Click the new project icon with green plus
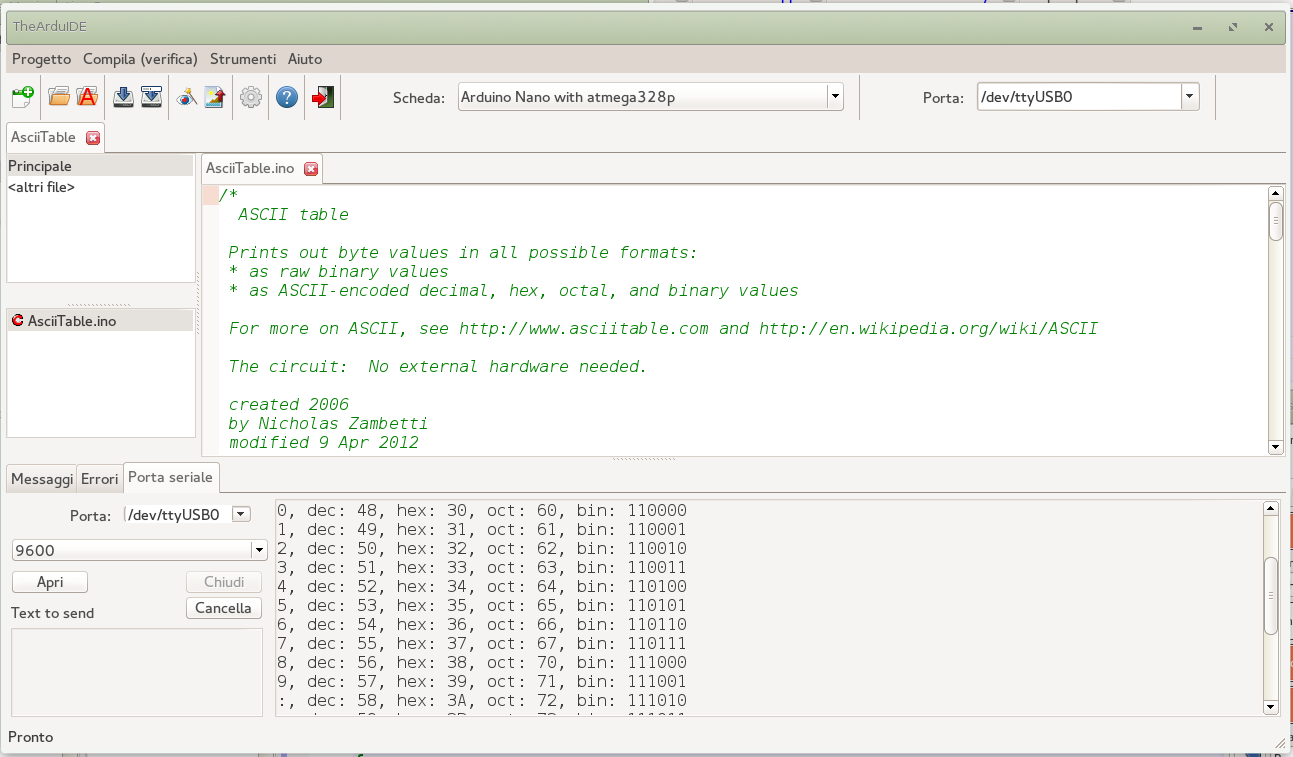The height and width of the screenshot is (757, 1293). tap(22, 97)
